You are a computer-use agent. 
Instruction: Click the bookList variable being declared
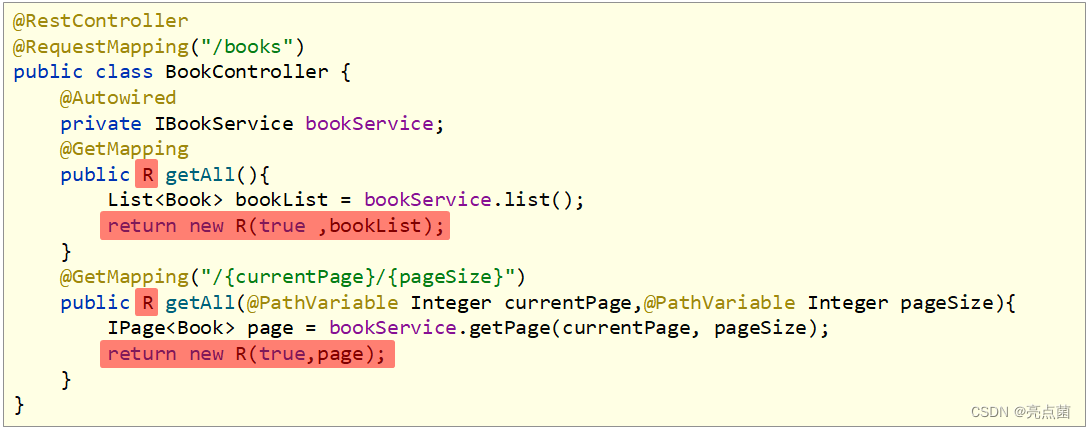(x=282, y=200)
